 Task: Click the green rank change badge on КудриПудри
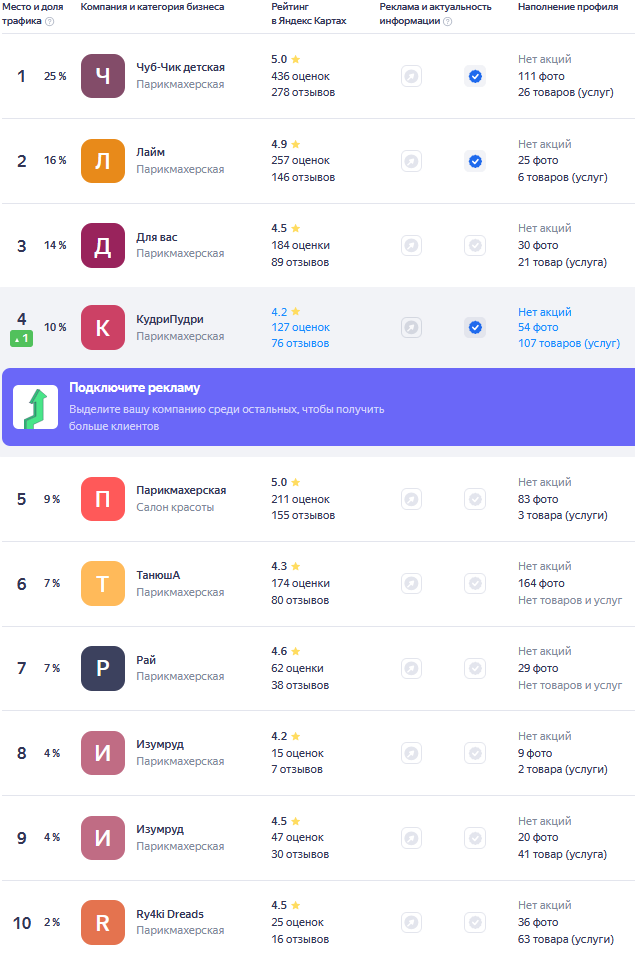point(22,339)
